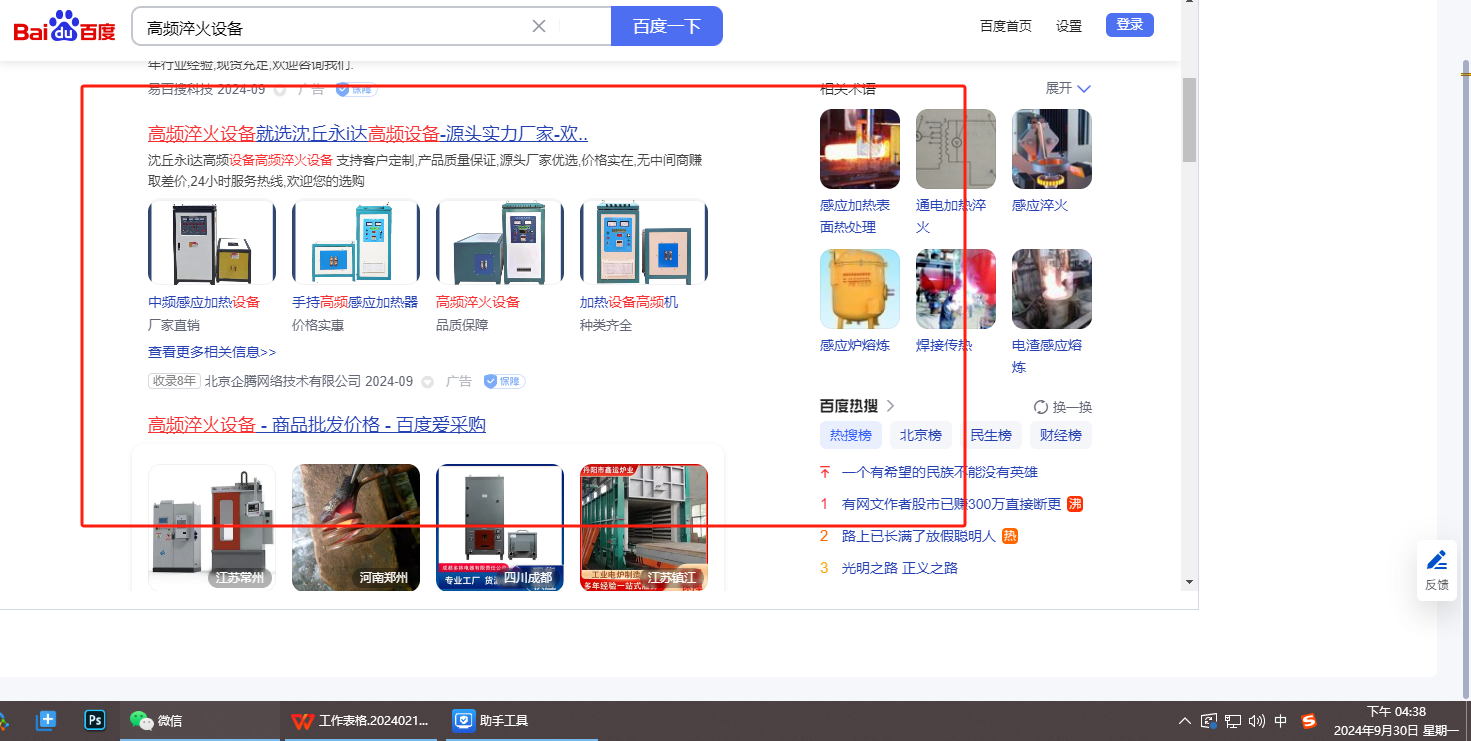This screenshot has width=1471, height=741.
Task: Open the 河南郑州 product card
Action: tap(356, 527)
